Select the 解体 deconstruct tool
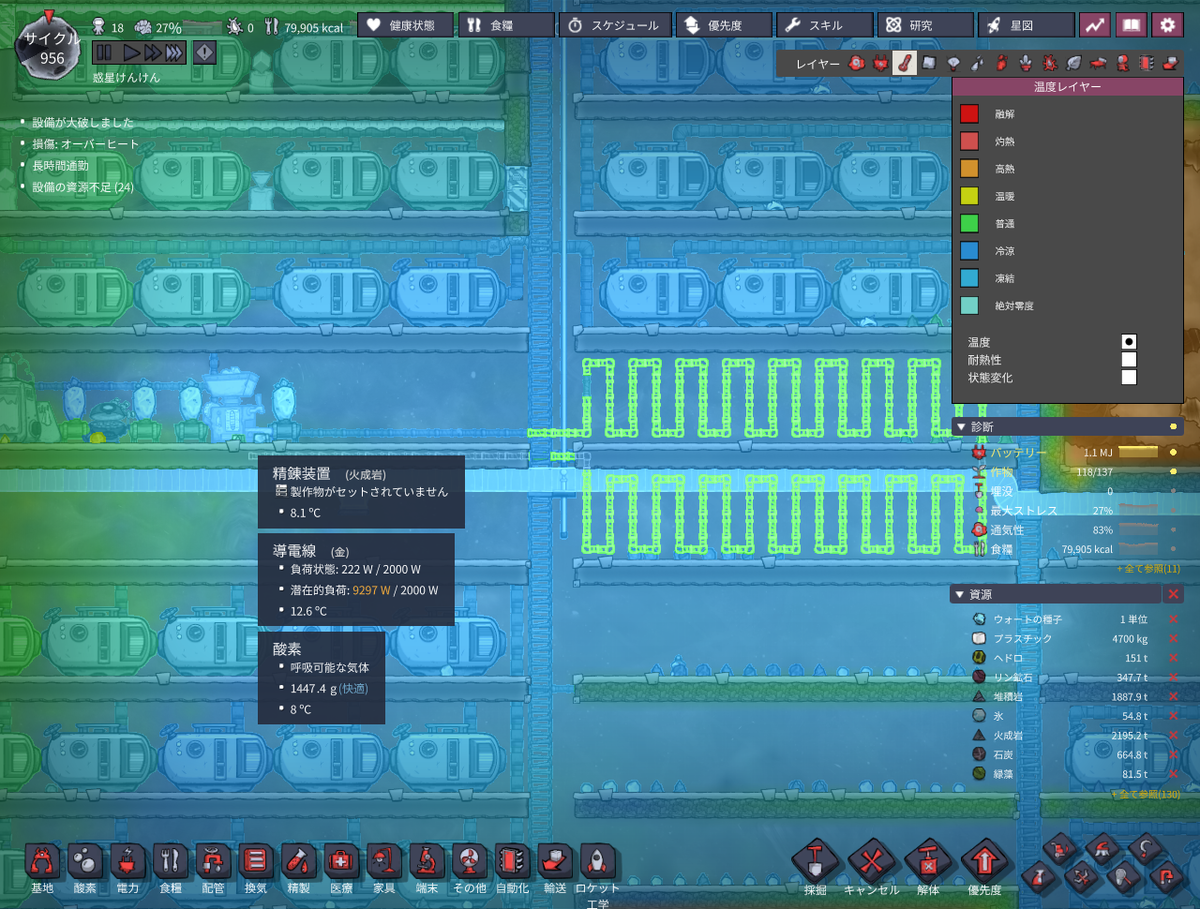1200x909 pixels. (x=928, y=860)
